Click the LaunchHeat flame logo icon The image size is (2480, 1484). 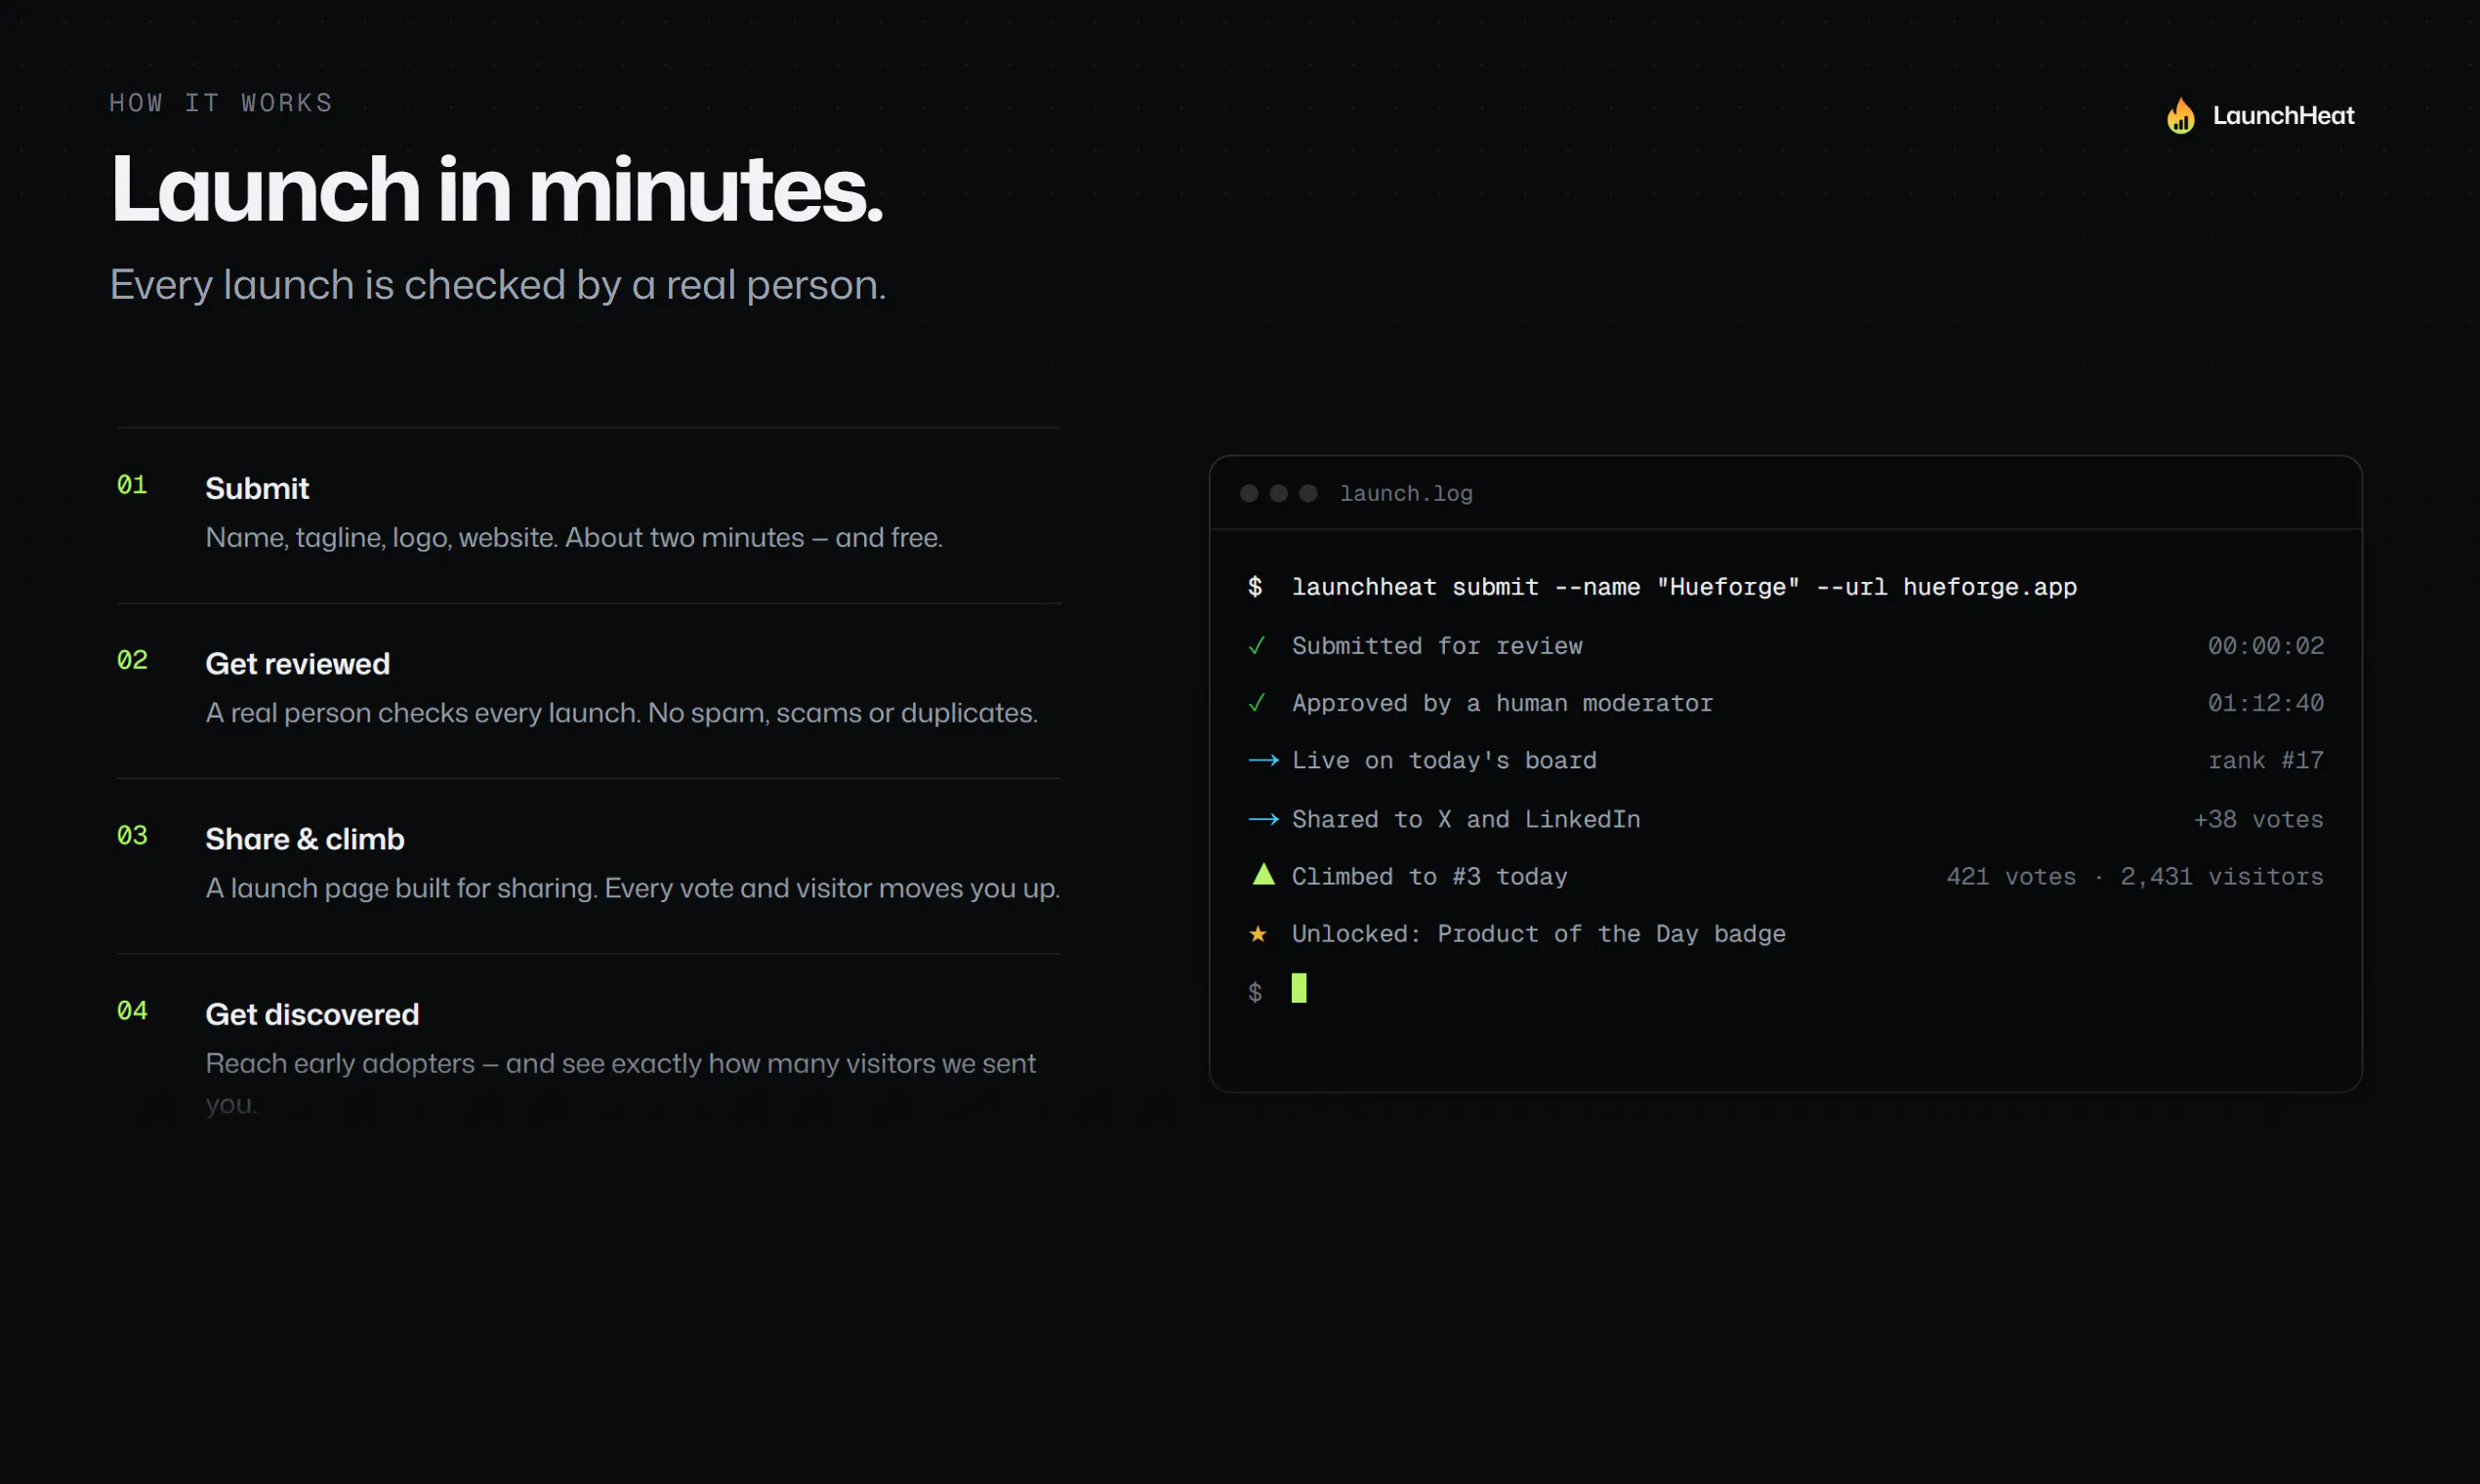click(x=2180, y=115)
